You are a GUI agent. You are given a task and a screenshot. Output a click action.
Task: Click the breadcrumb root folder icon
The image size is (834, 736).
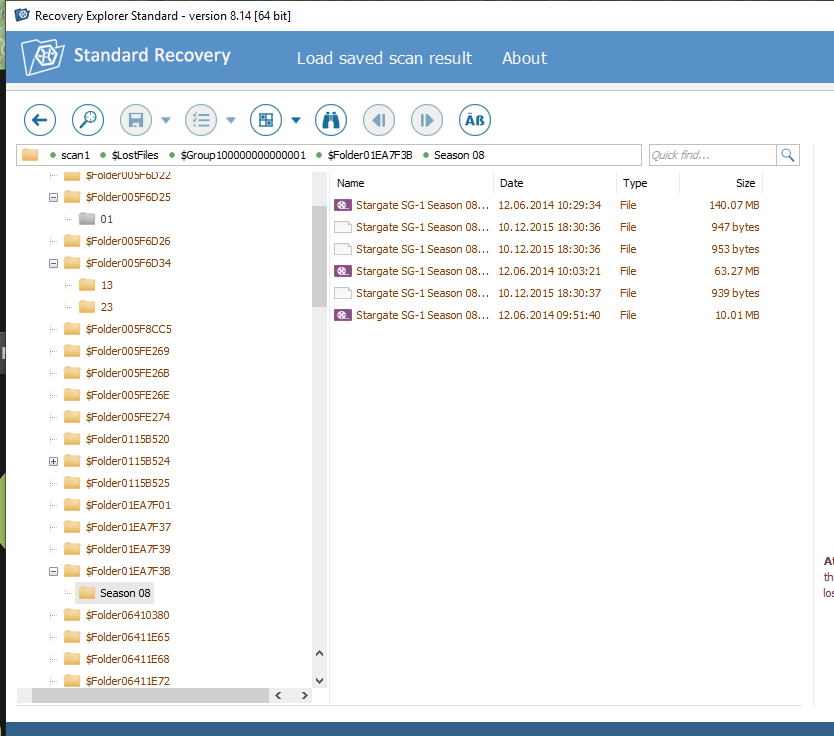[x=30, y=155]
